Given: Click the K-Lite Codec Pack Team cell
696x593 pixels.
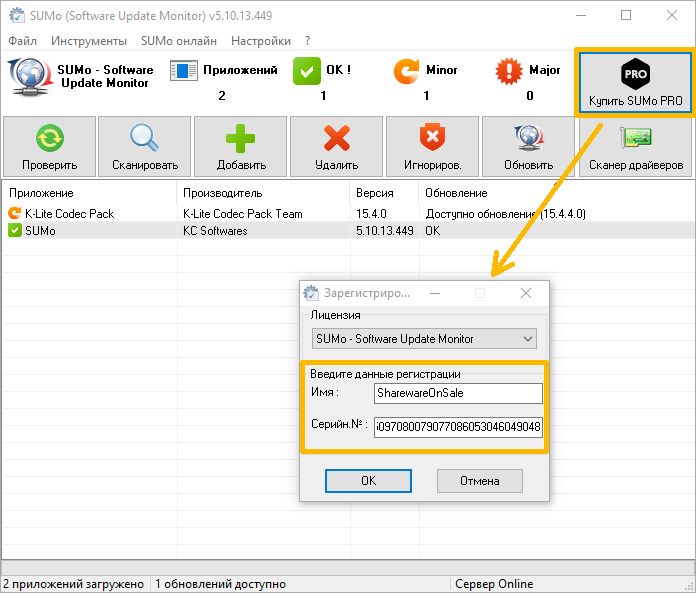Looking at the screenshot, I should click(x=242, y=214).
